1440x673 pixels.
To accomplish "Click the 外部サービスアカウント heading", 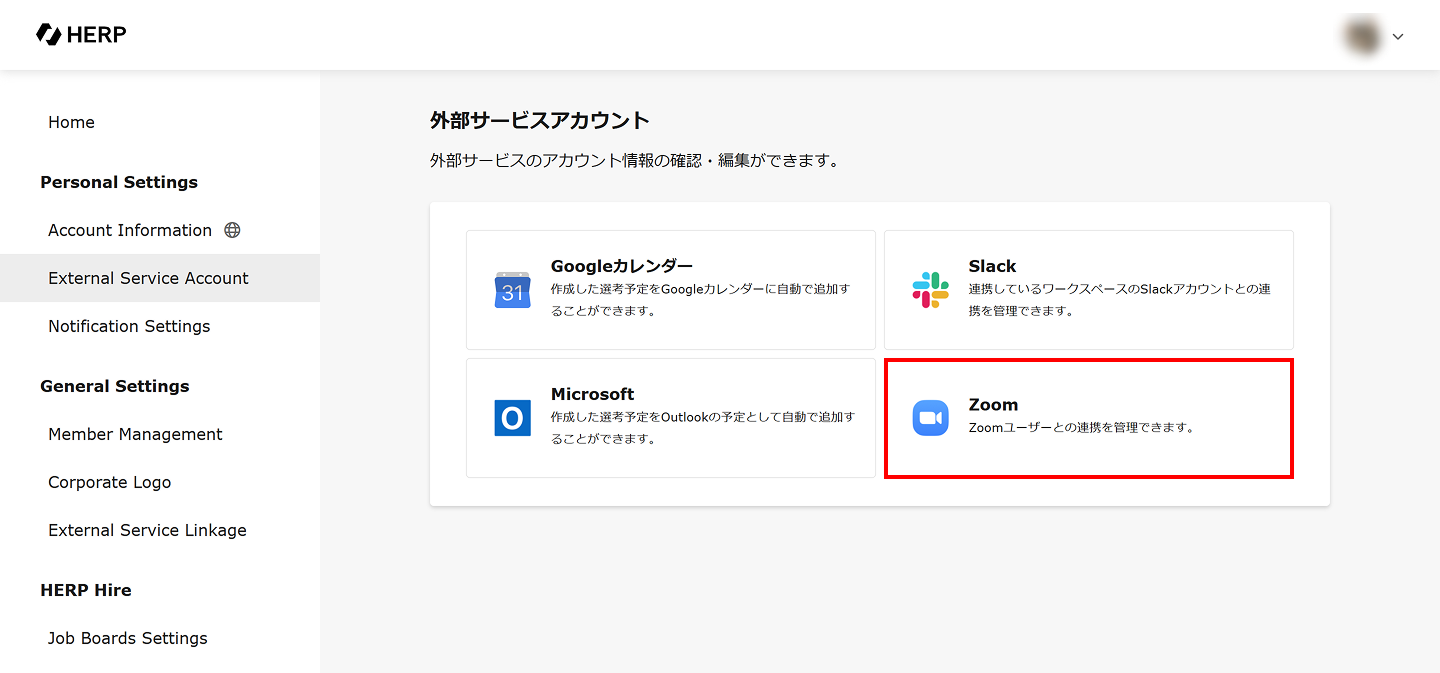I will click(540, 121).
